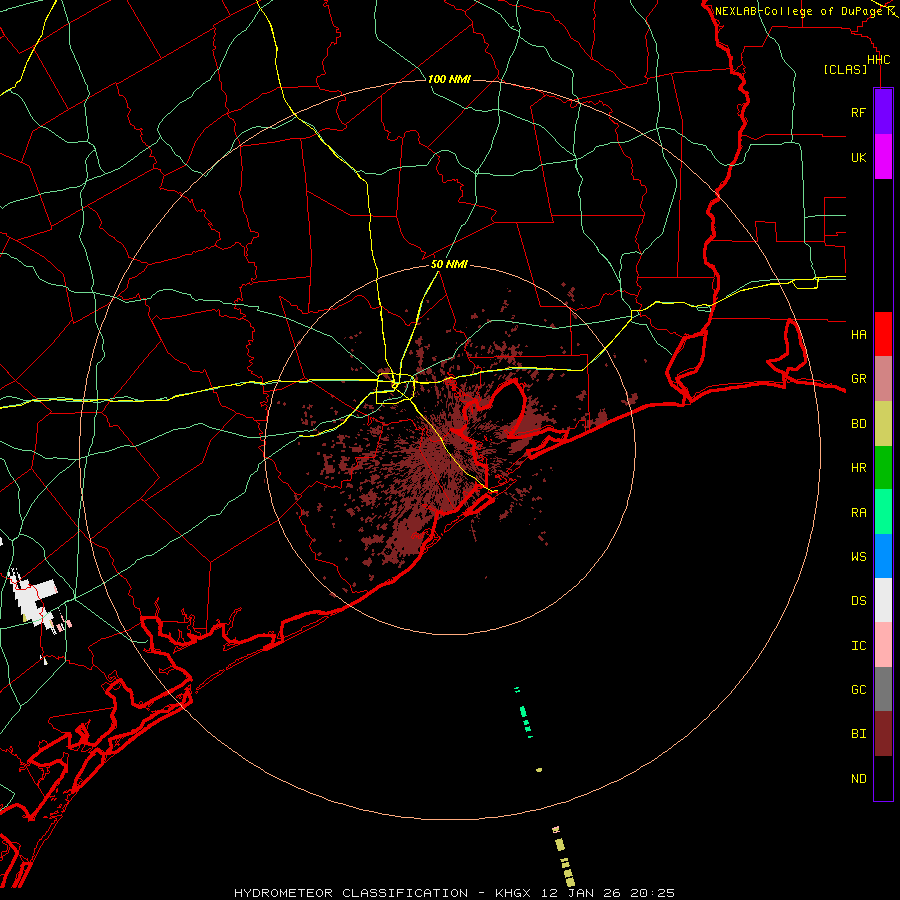Click the DS legend label
Screen dimensions: 900x900
(858, 601)
